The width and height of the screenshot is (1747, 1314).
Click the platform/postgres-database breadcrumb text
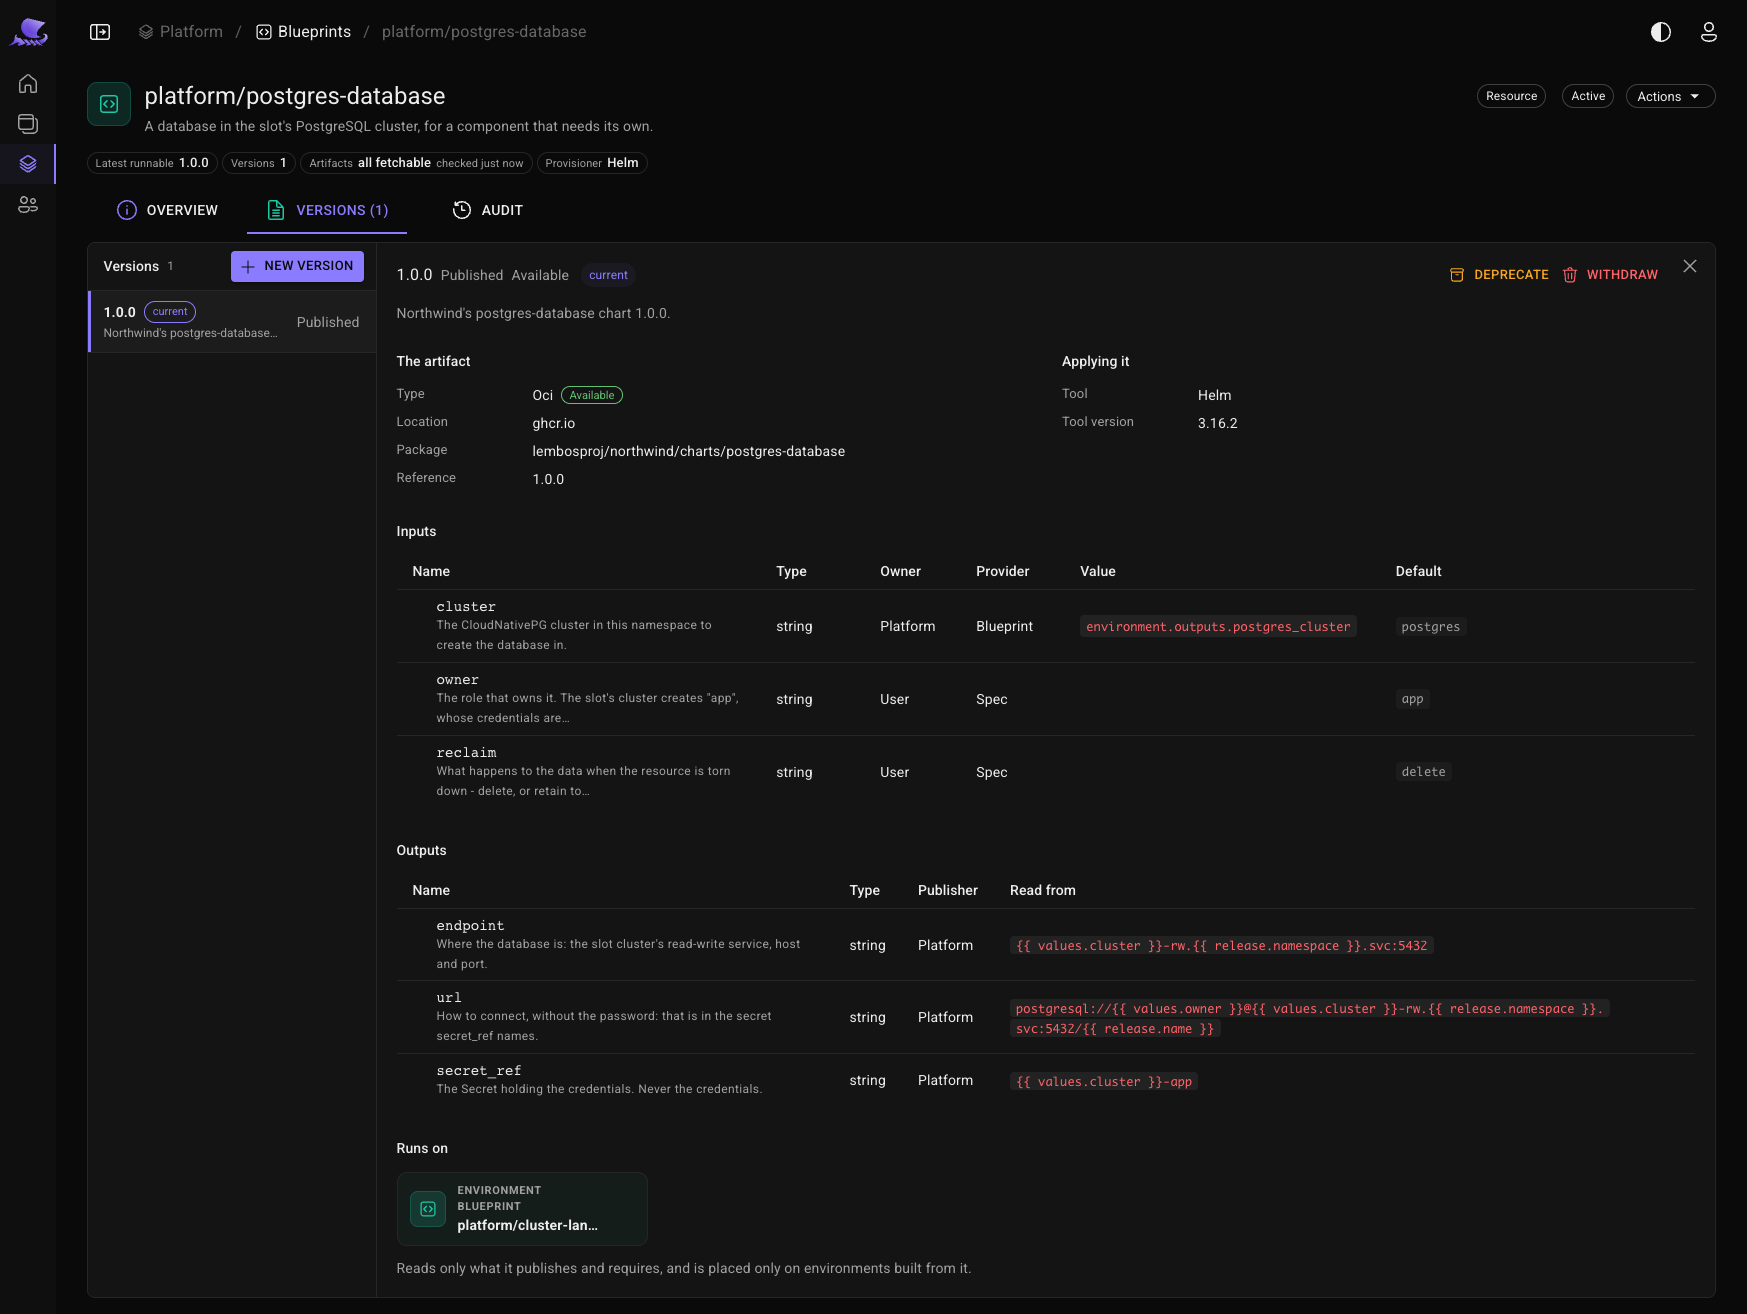(484, 32)
